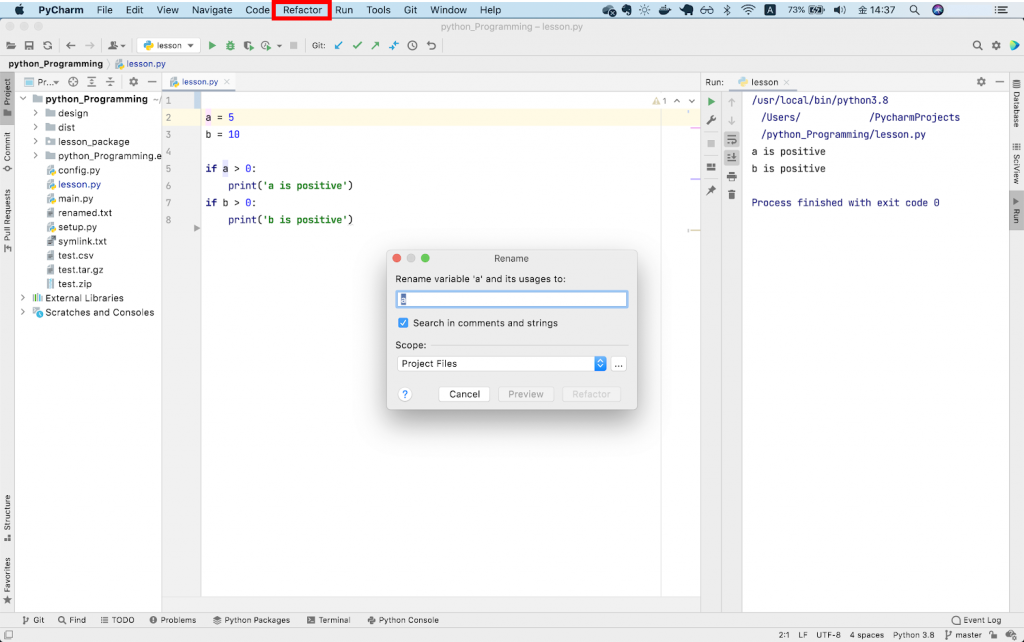The height and width of the screenshot is (642, 1024).
Task: Clear the Run console with trash icon
Action: (x=731, y=195)
